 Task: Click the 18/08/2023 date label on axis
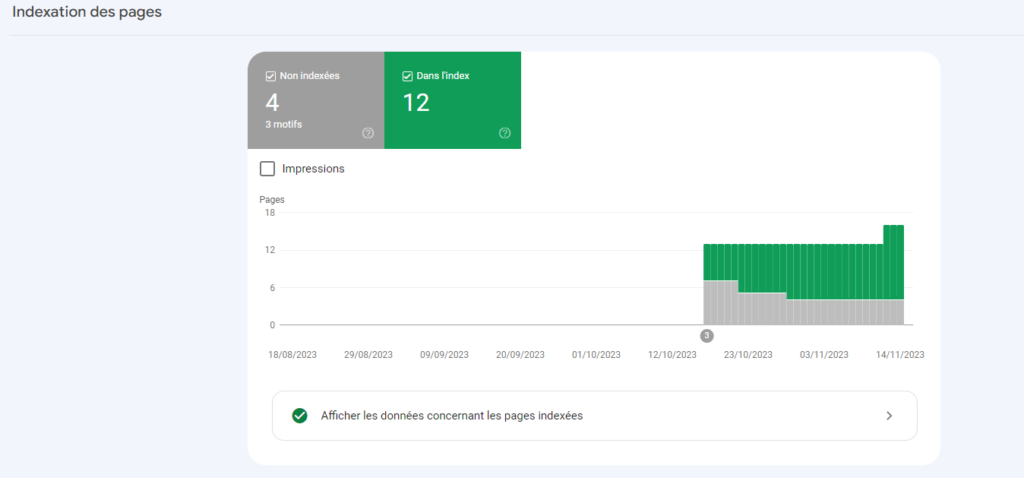click(293, 355)
